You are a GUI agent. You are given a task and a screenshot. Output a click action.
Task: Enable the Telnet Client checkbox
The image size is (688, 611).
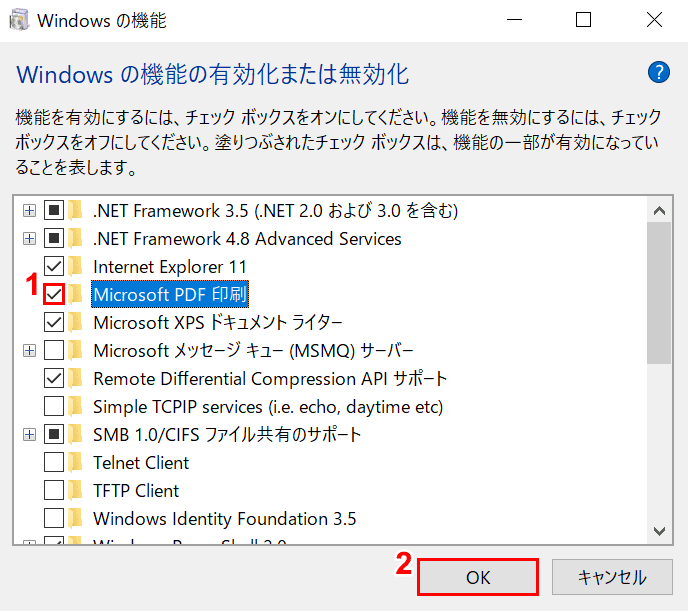pyautogui.click(x=54, y=462)
